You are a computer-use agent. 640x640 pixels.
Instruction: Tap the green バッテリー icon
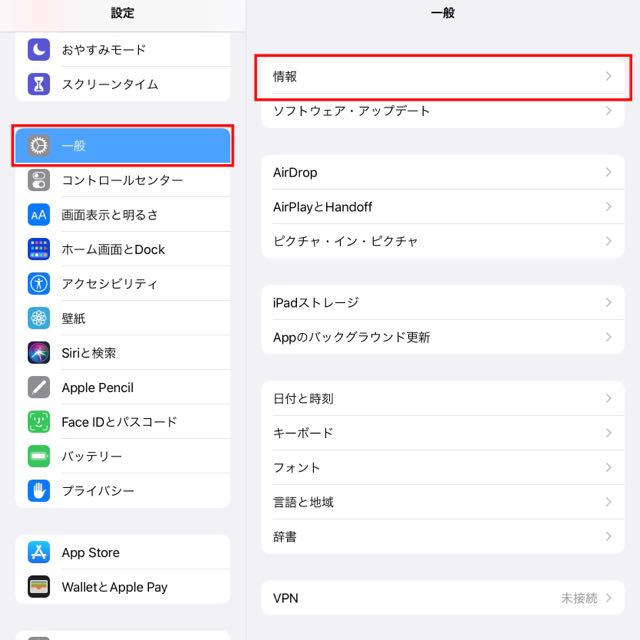tap(39, 456)
